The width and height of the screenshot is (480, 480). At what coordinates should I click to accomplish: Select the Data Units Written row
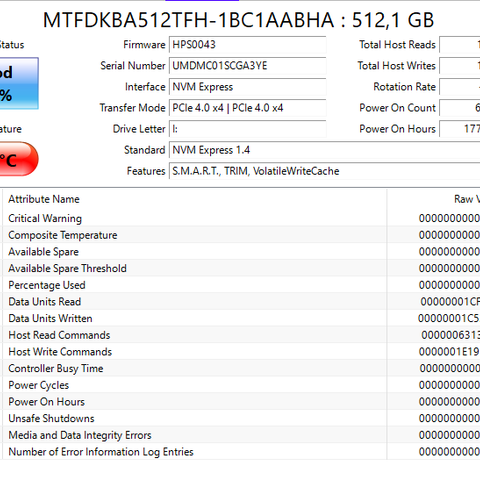click(x=241, y=318)
